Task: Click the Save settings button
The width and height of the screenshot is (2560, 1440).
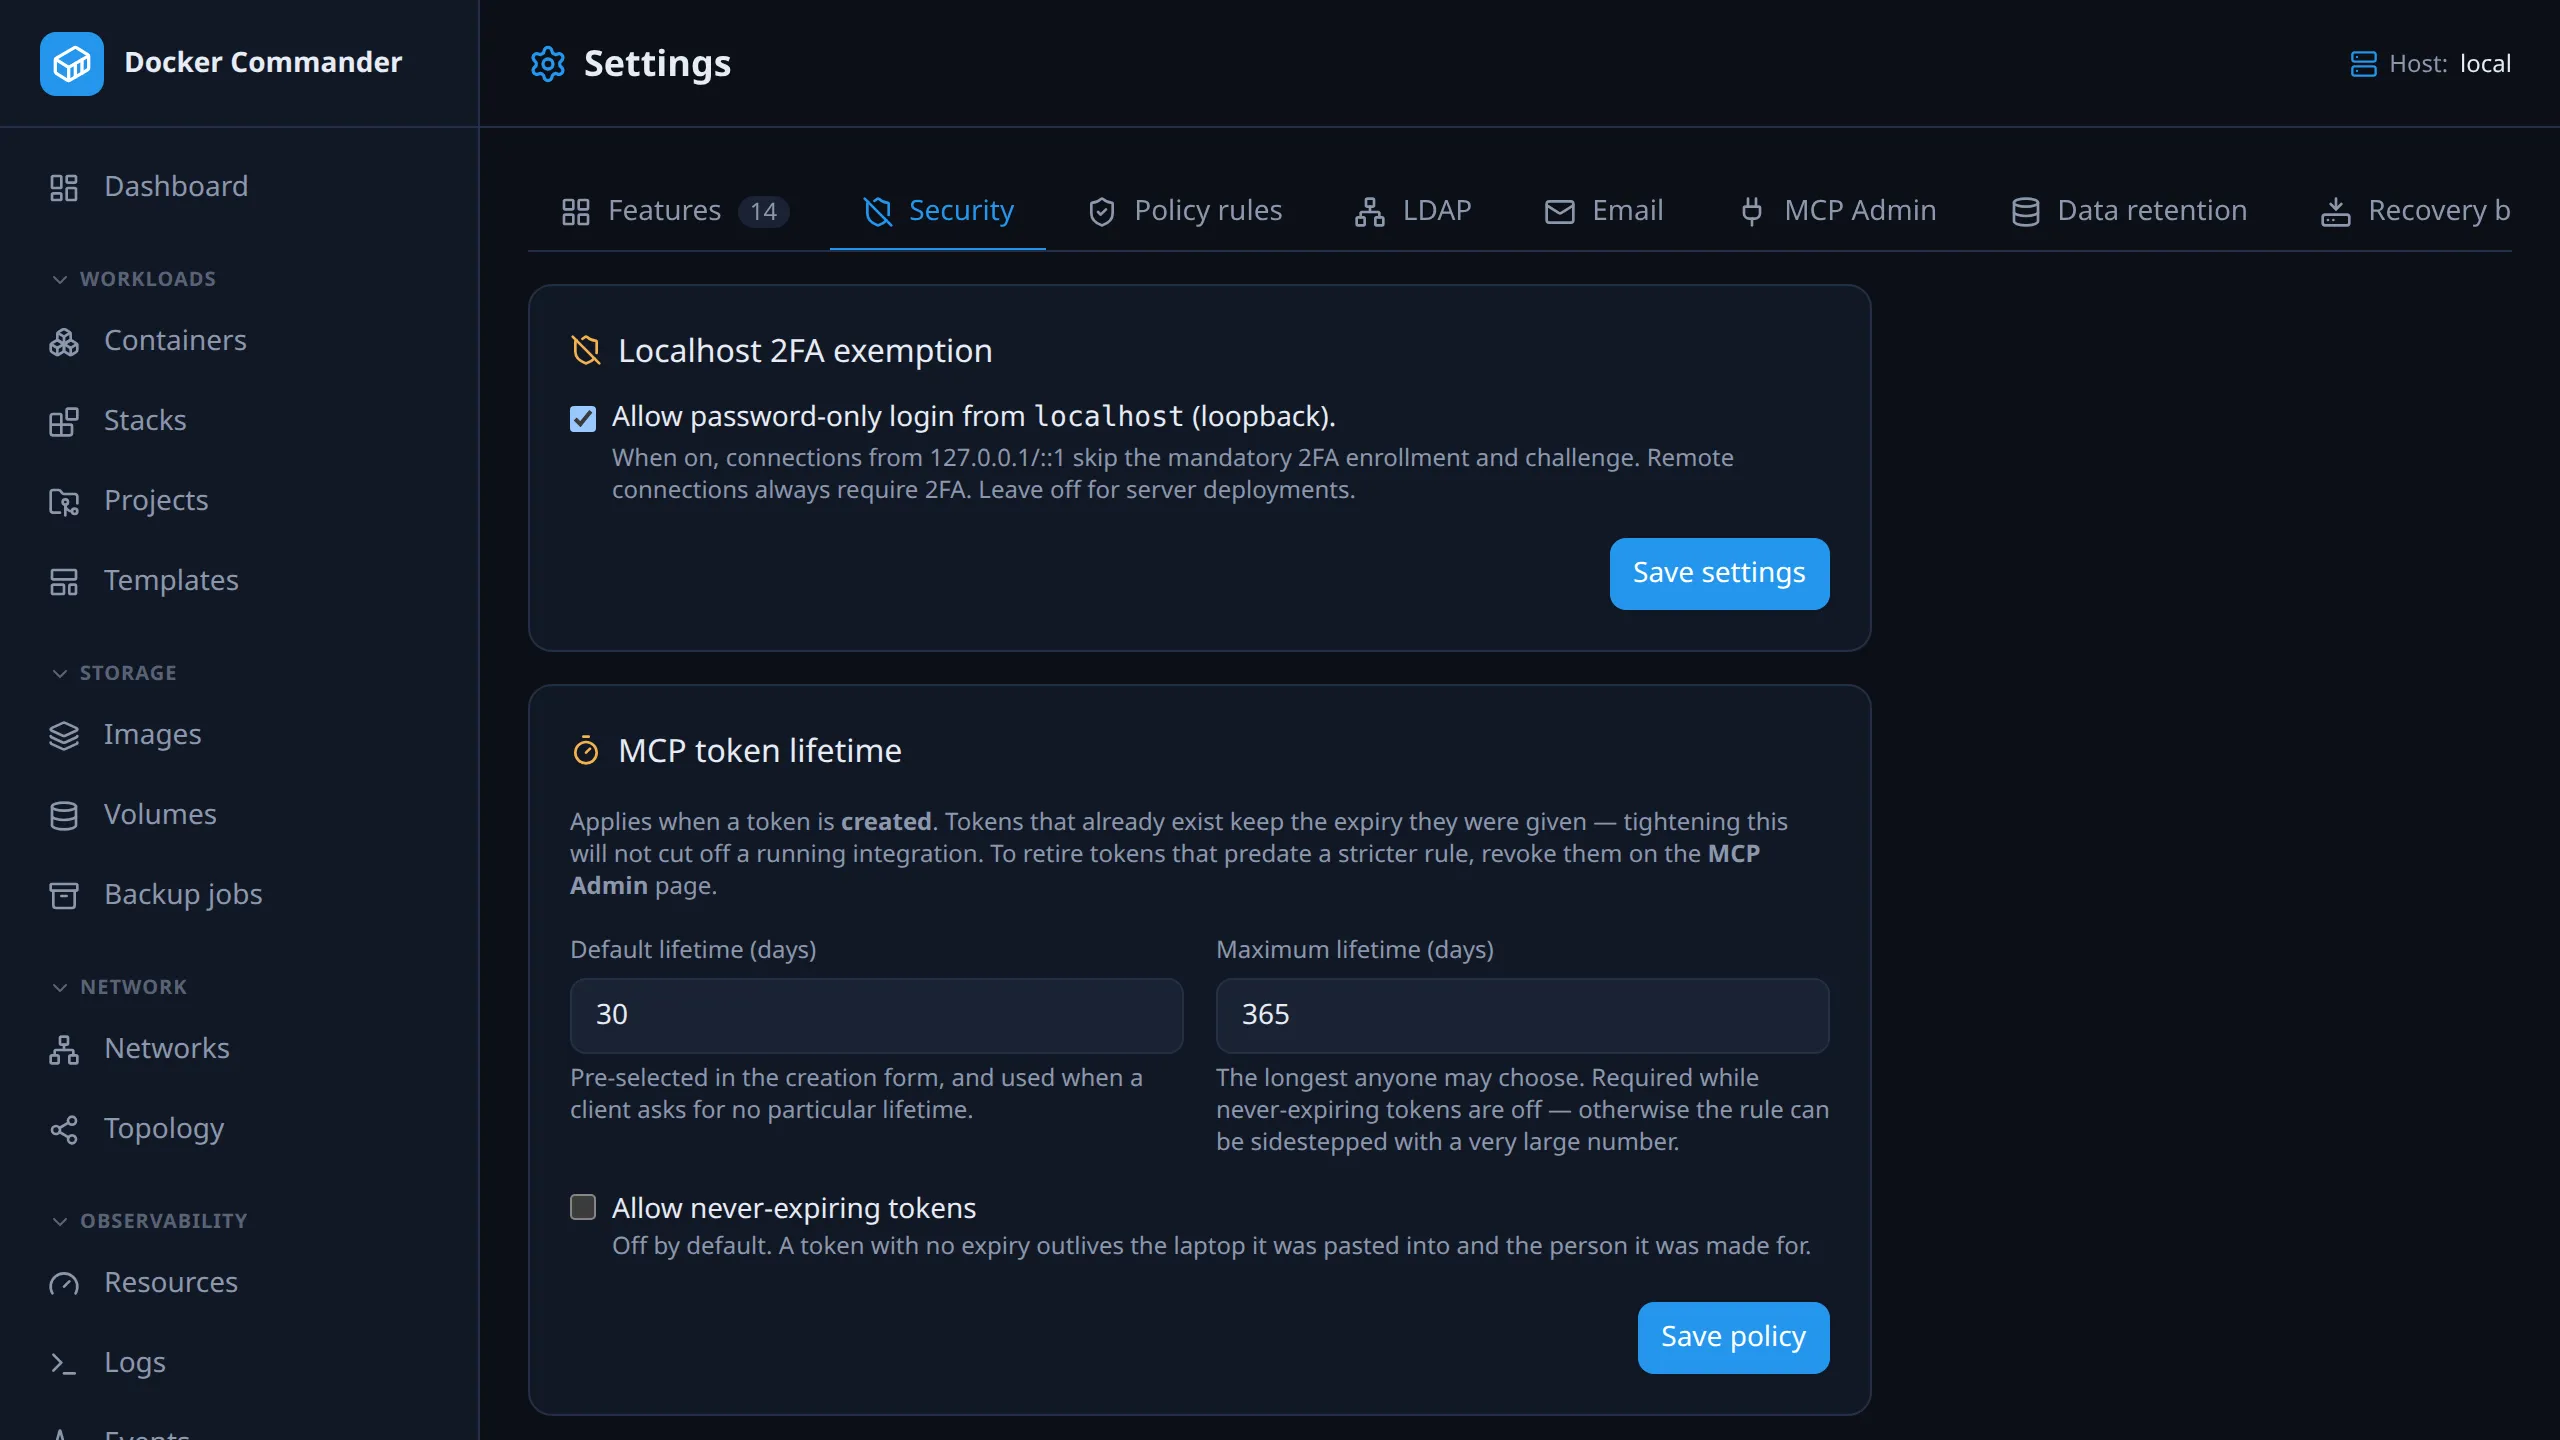Action: coord(1719,573)
